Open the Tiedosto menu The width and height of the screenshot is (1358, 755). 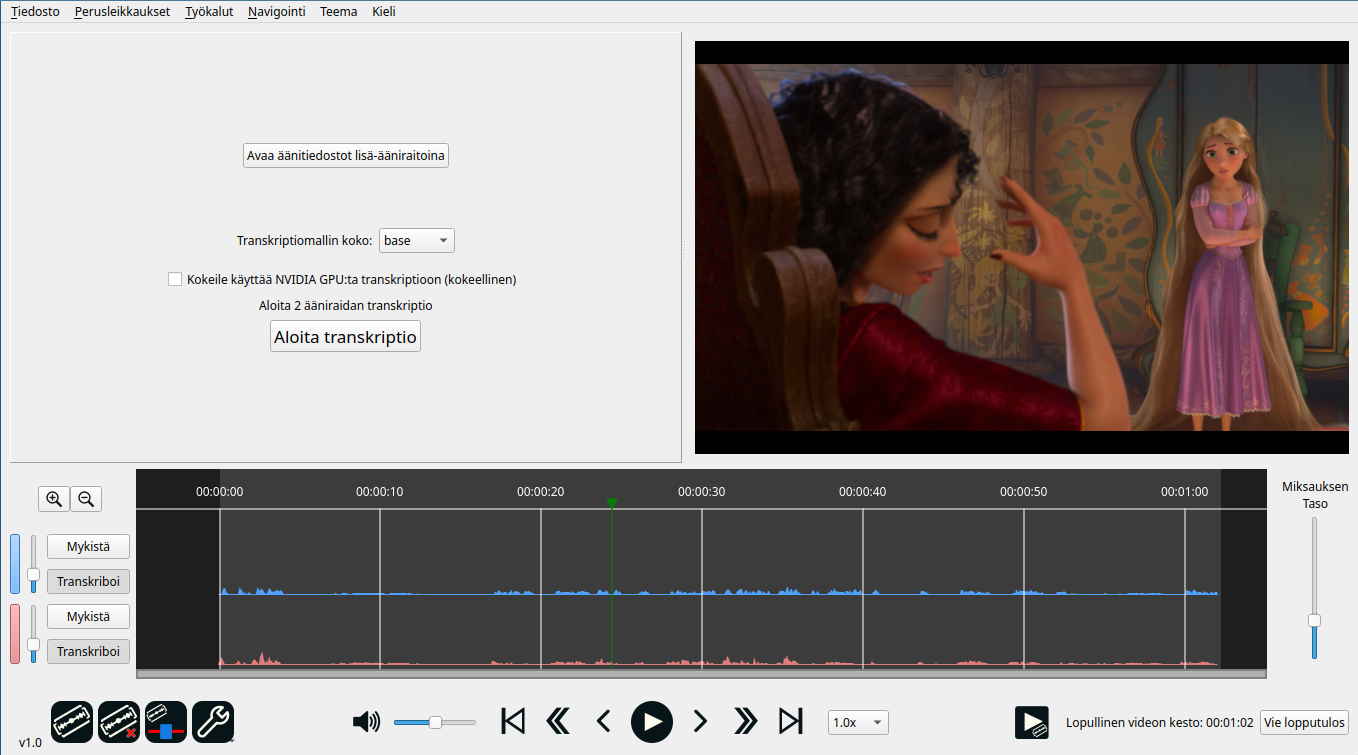(x=35, y=12)
